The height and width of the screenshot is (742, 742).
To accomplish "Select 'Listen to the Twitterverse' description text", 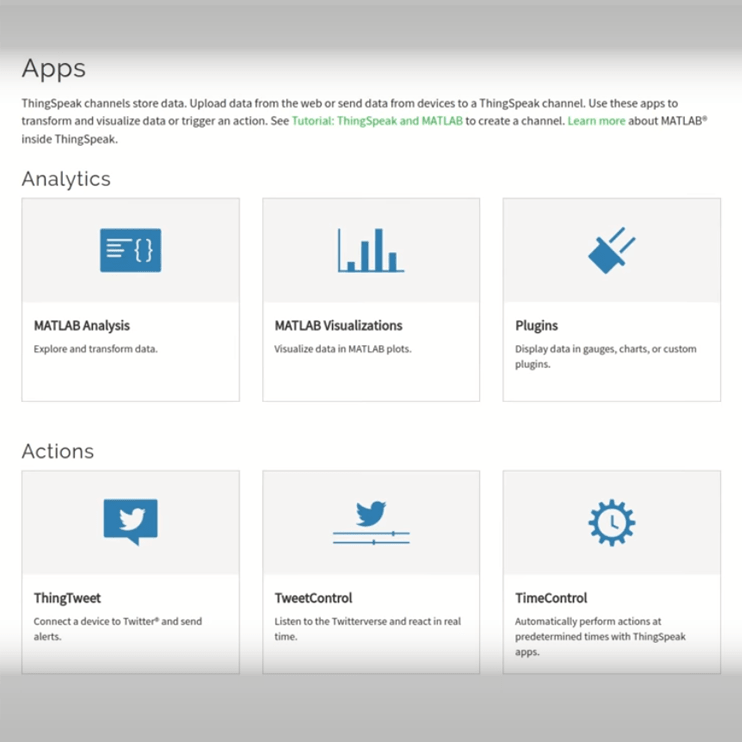I will [368, 629].
